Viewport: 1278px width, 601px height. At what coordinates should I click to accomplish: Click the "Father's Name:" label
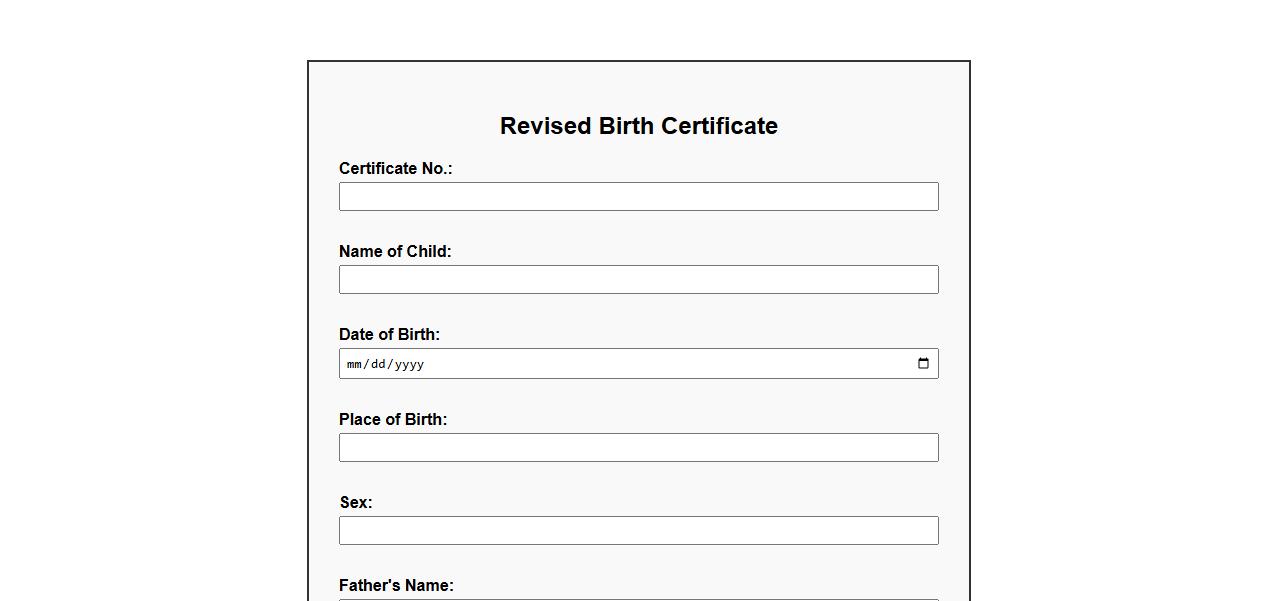[x=396, y=586]
